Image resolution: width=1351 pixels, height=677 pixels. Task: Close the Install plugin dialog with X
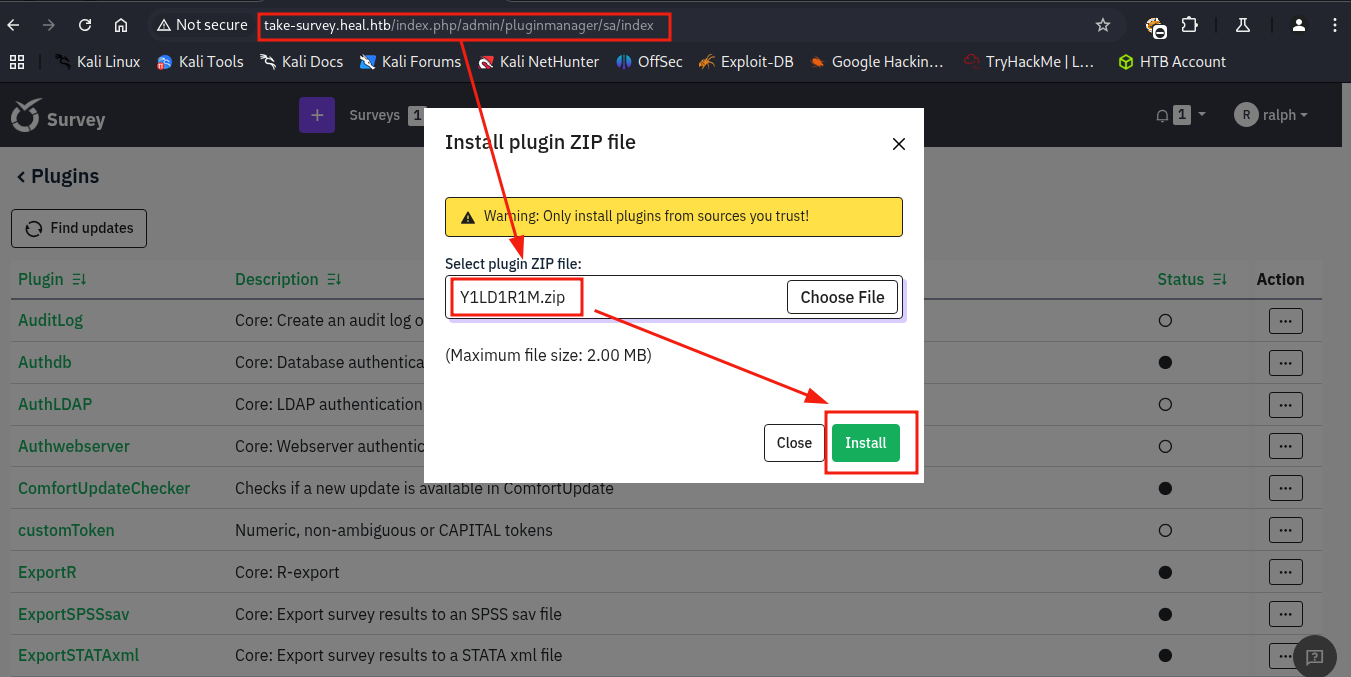point(898,144)
